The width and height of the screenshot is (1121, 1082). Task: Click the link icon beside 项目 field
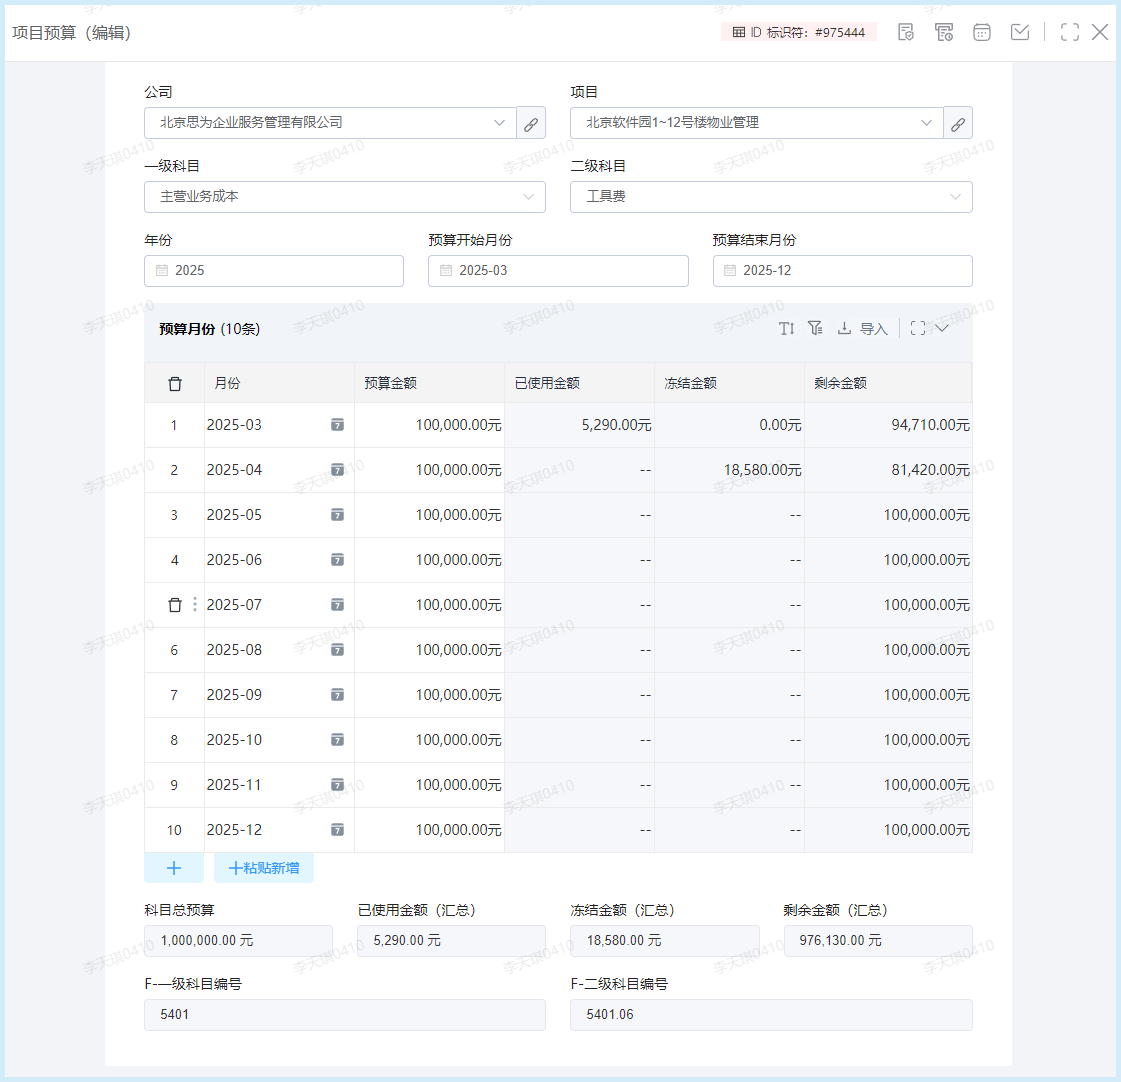pos(957,123)
